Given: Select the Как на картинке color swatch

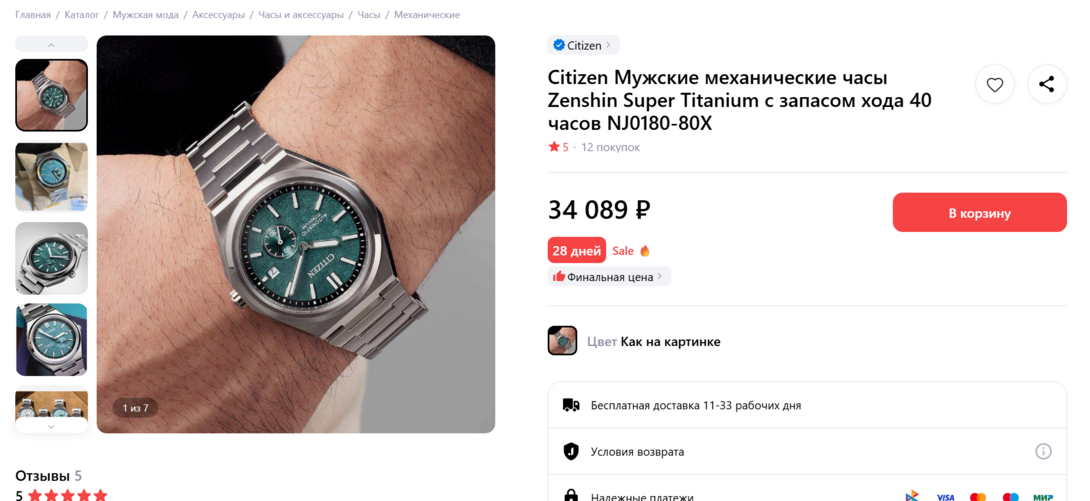Looking at the screenshot, I should click(x=562, y=340).
